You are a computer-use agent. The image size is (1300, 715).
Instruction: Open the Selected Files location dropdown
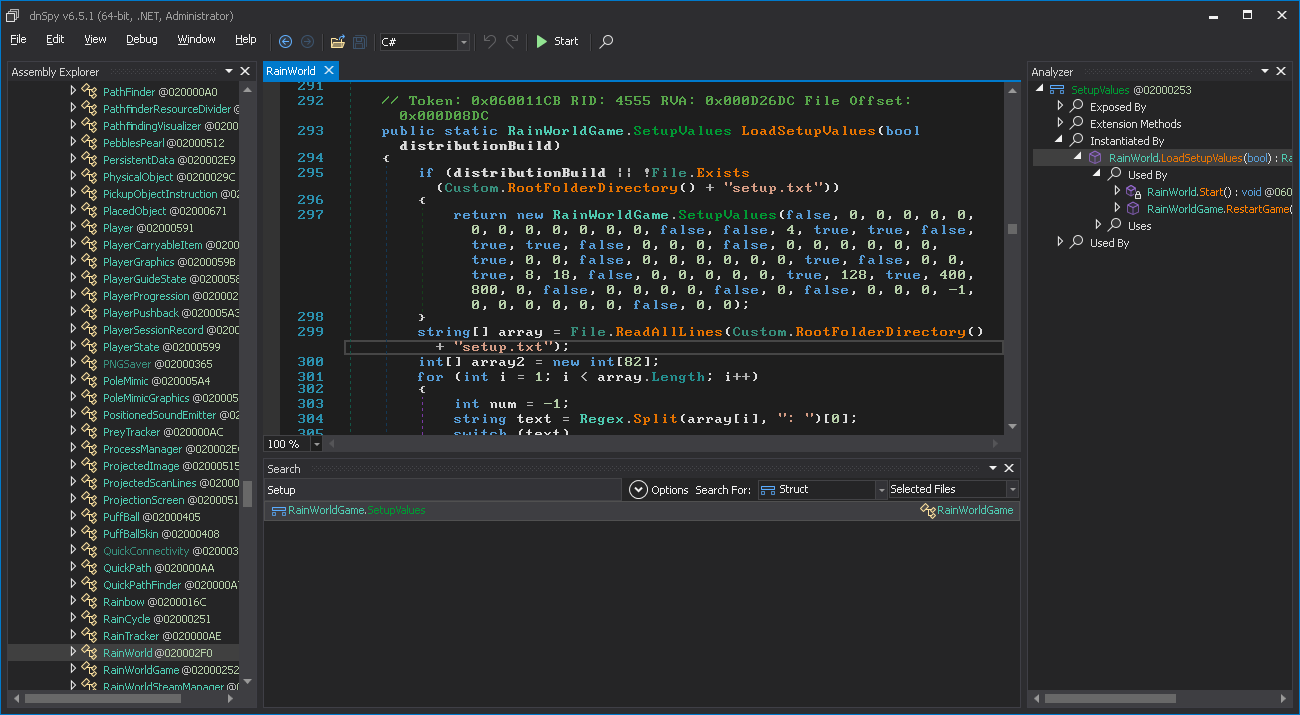(1010, 489)
